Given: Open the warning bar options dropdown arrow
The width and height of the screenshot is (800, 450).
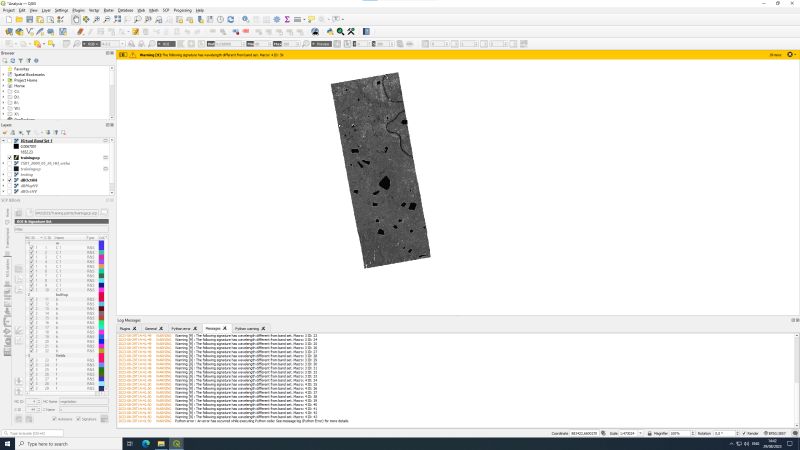Looking at the screenshot, I should [795, 55].
